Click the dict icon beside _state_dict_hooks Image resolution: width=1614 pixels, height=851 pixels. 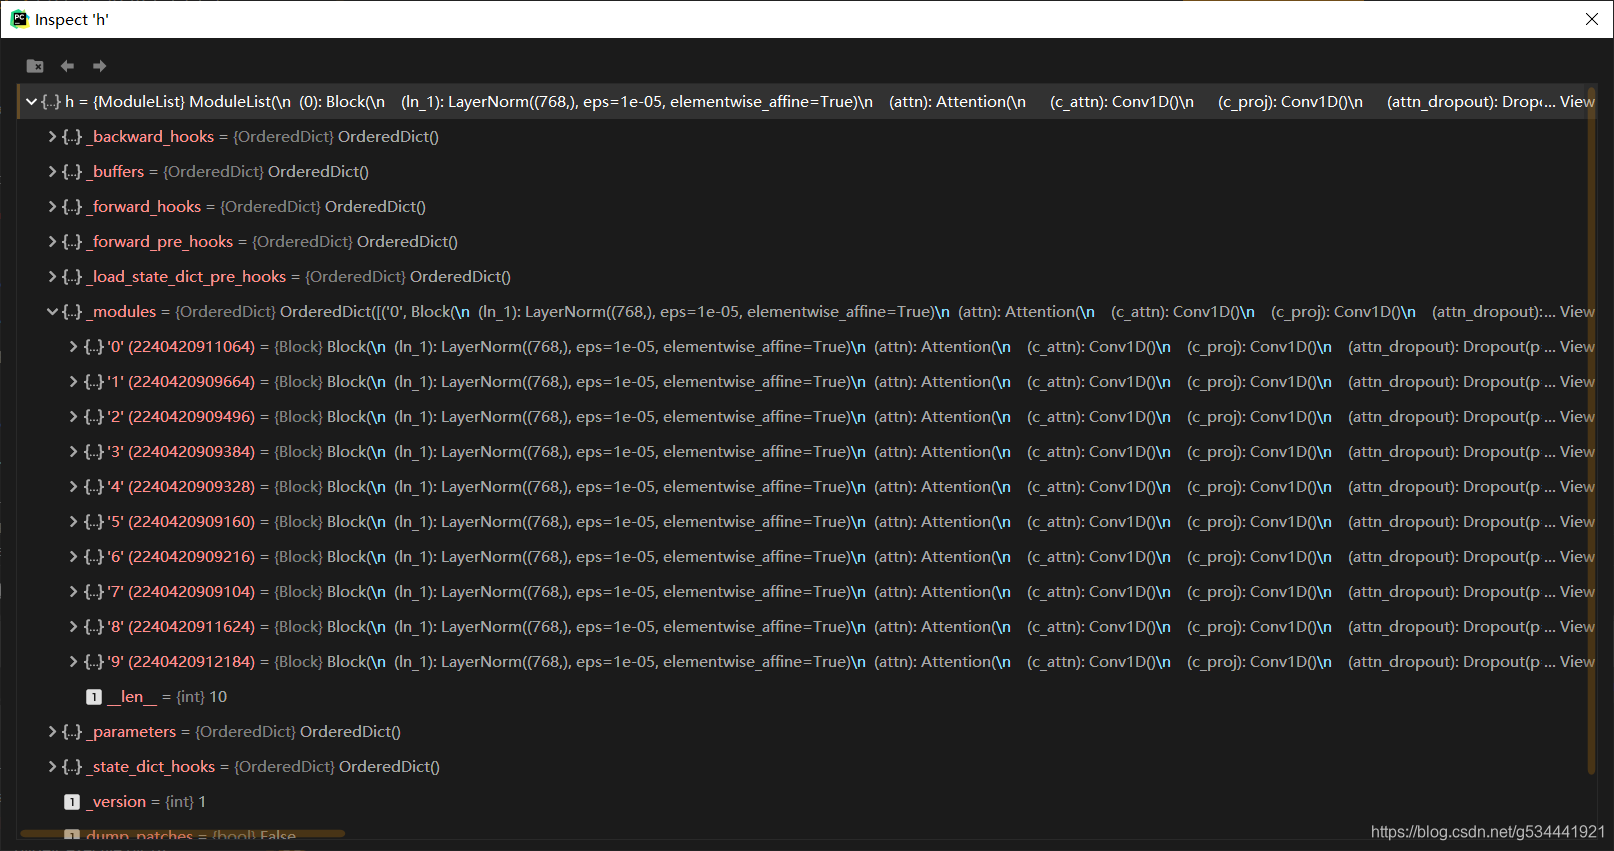pos(72,767)
